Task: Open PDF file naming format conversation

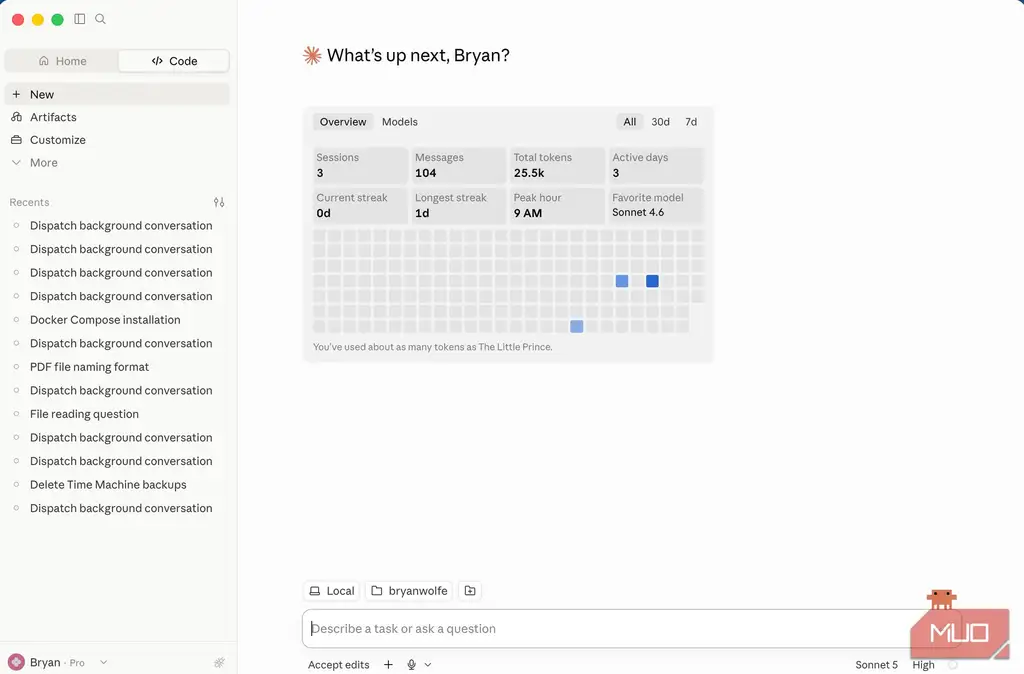Action: [118, 367]
